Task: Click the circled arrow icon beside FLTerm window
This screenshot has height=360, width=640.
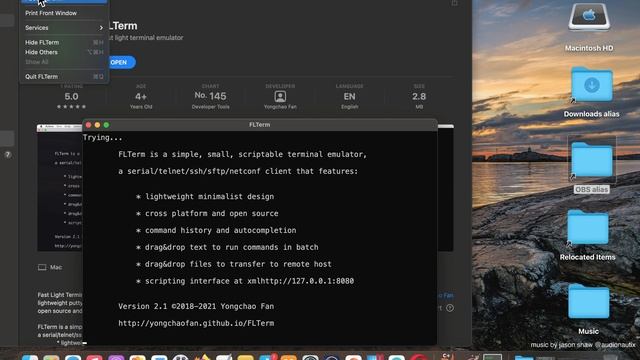Action: coord(450,308)
